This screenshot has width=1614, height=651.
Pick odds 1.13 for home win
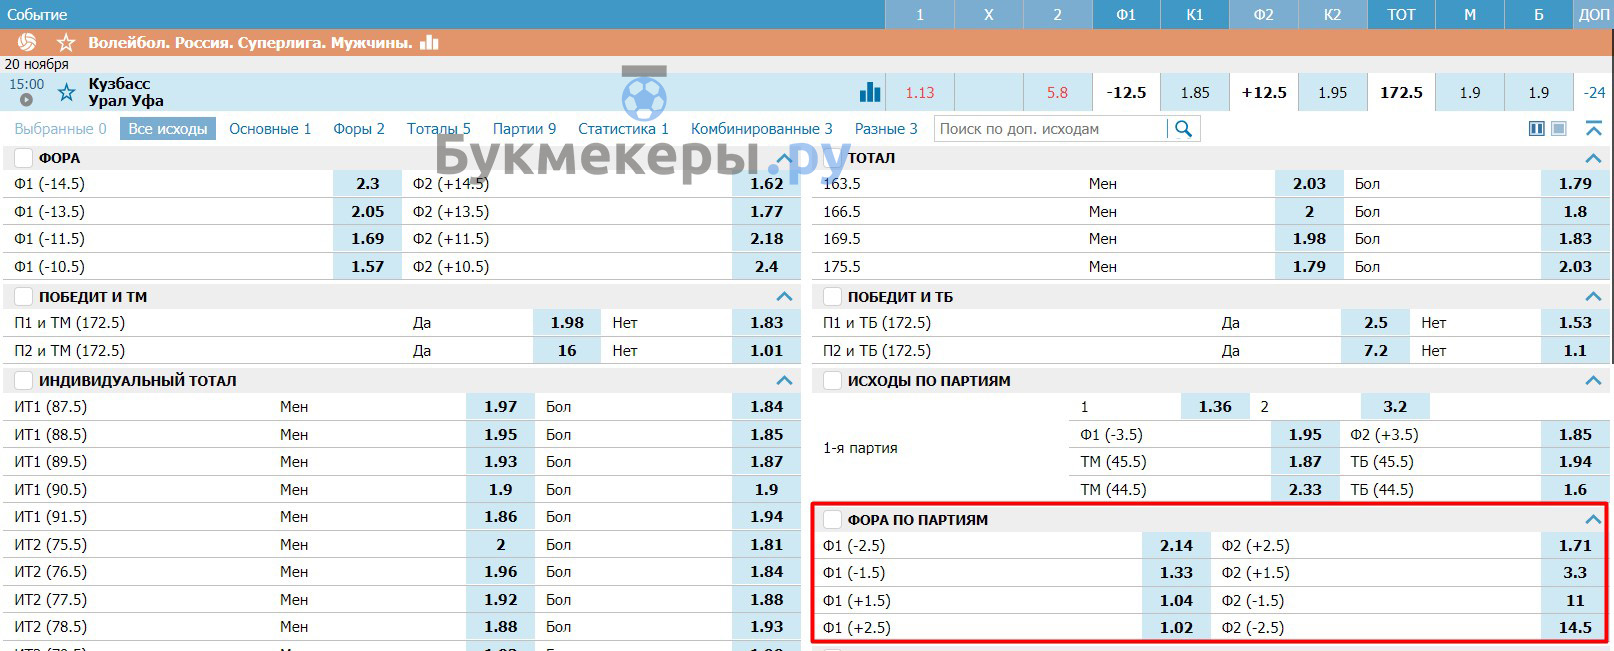pos(920,93)
